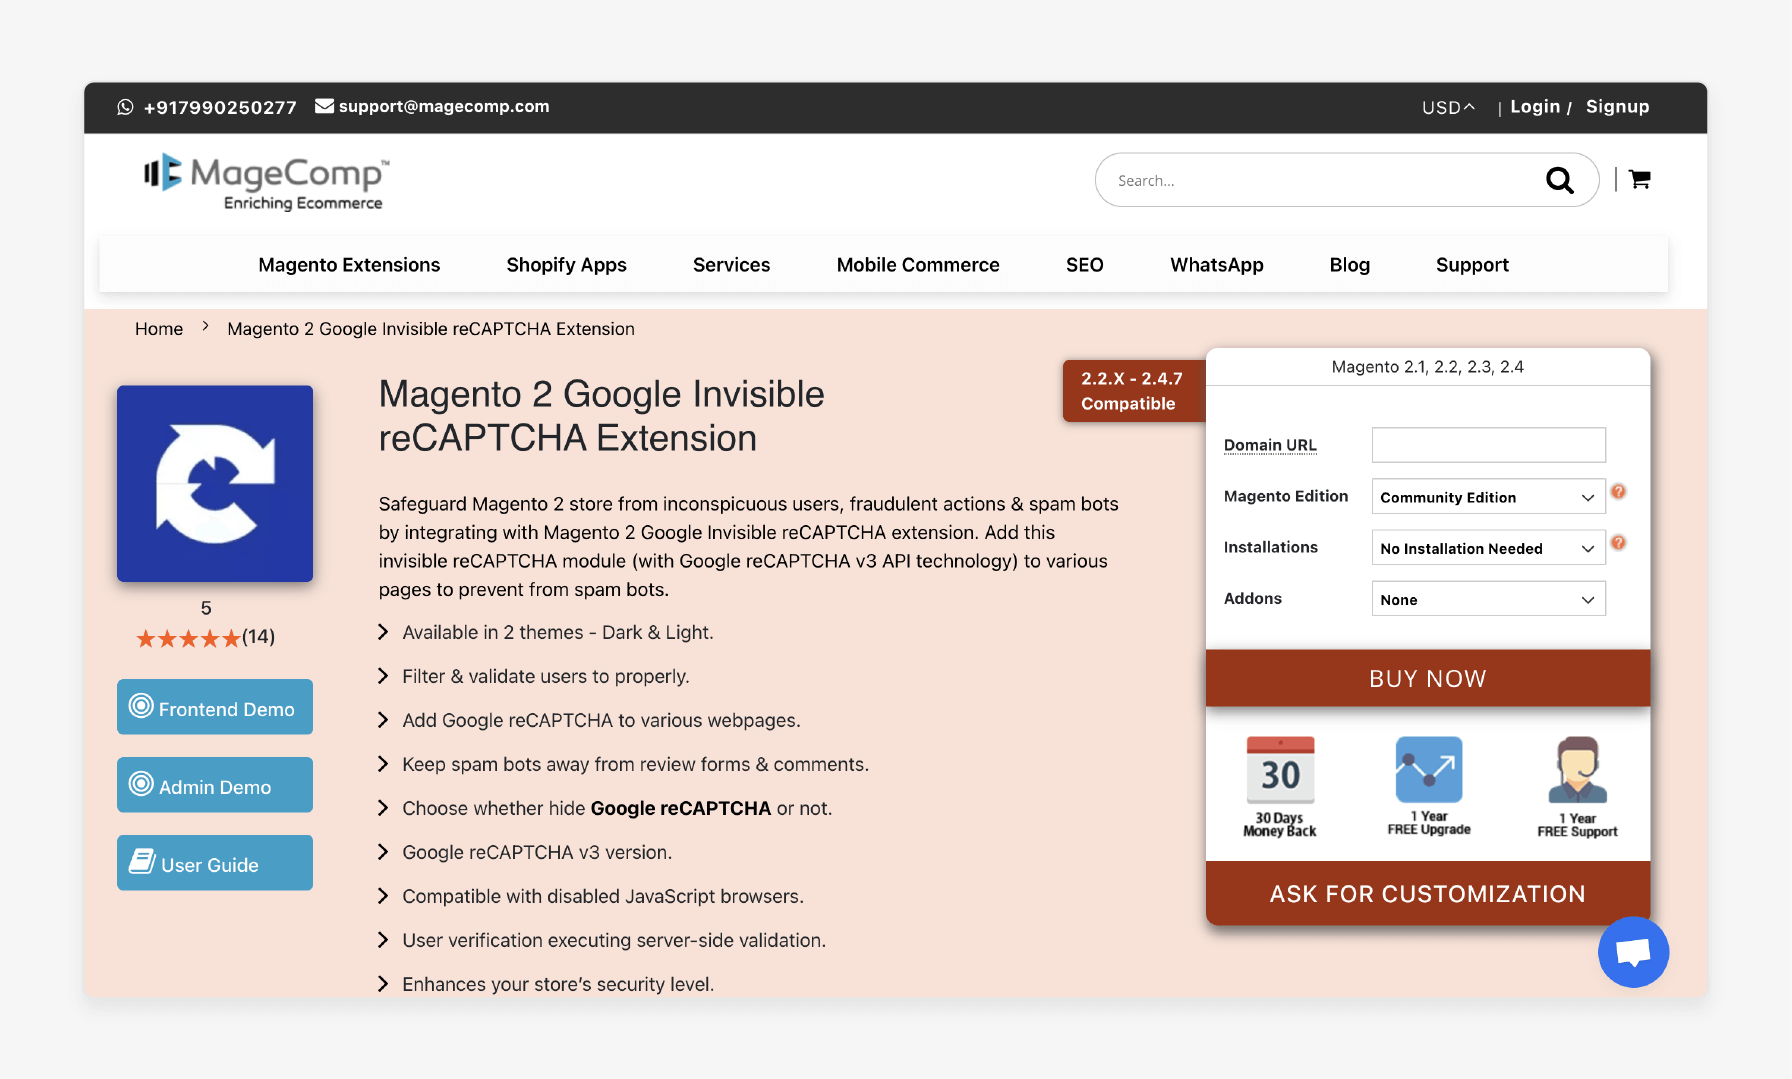This screenshot has width=1792, height=1079.
Task: Open the shopping cart icon
Action: tap(1639, 179)
